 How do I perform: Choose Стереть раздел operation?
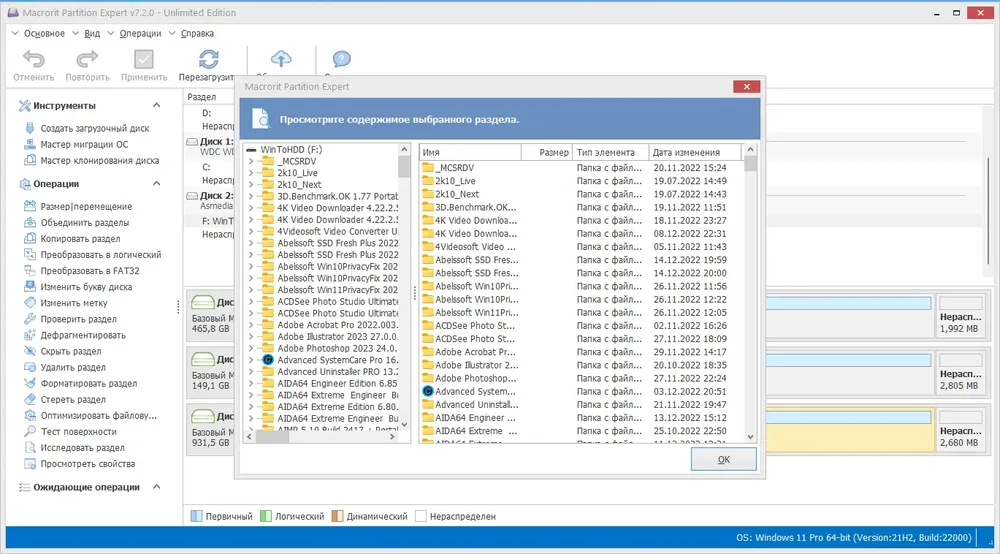point(73,399)
